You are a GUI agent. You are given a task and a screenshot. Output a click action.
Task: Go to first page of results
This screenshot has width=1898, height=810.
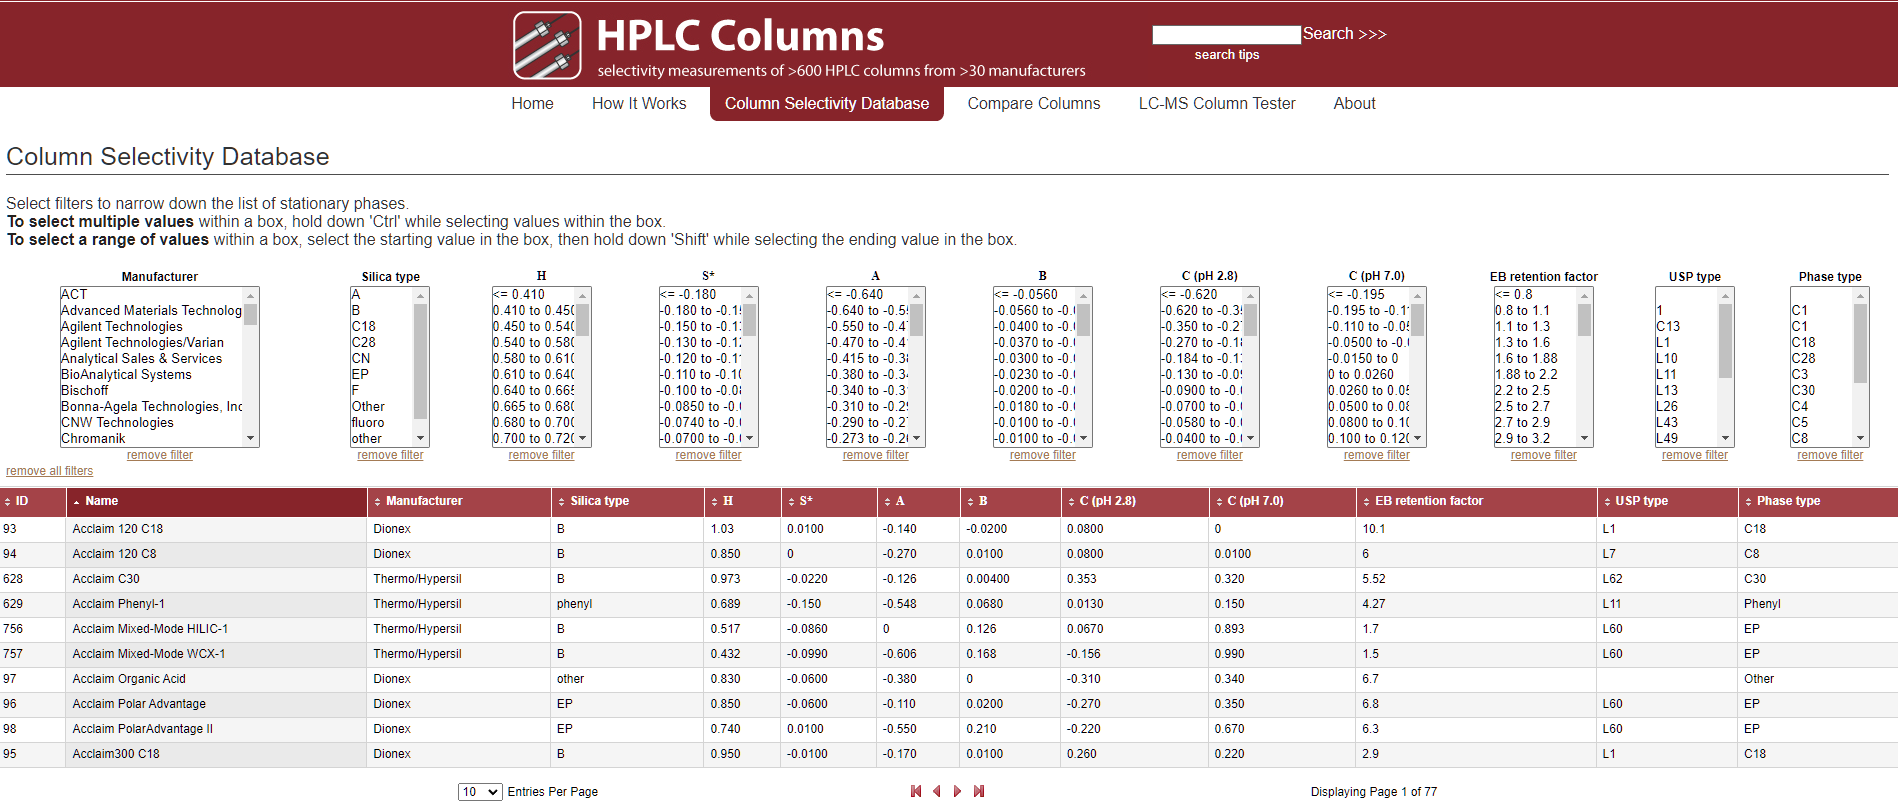click(x=916, y=791)
